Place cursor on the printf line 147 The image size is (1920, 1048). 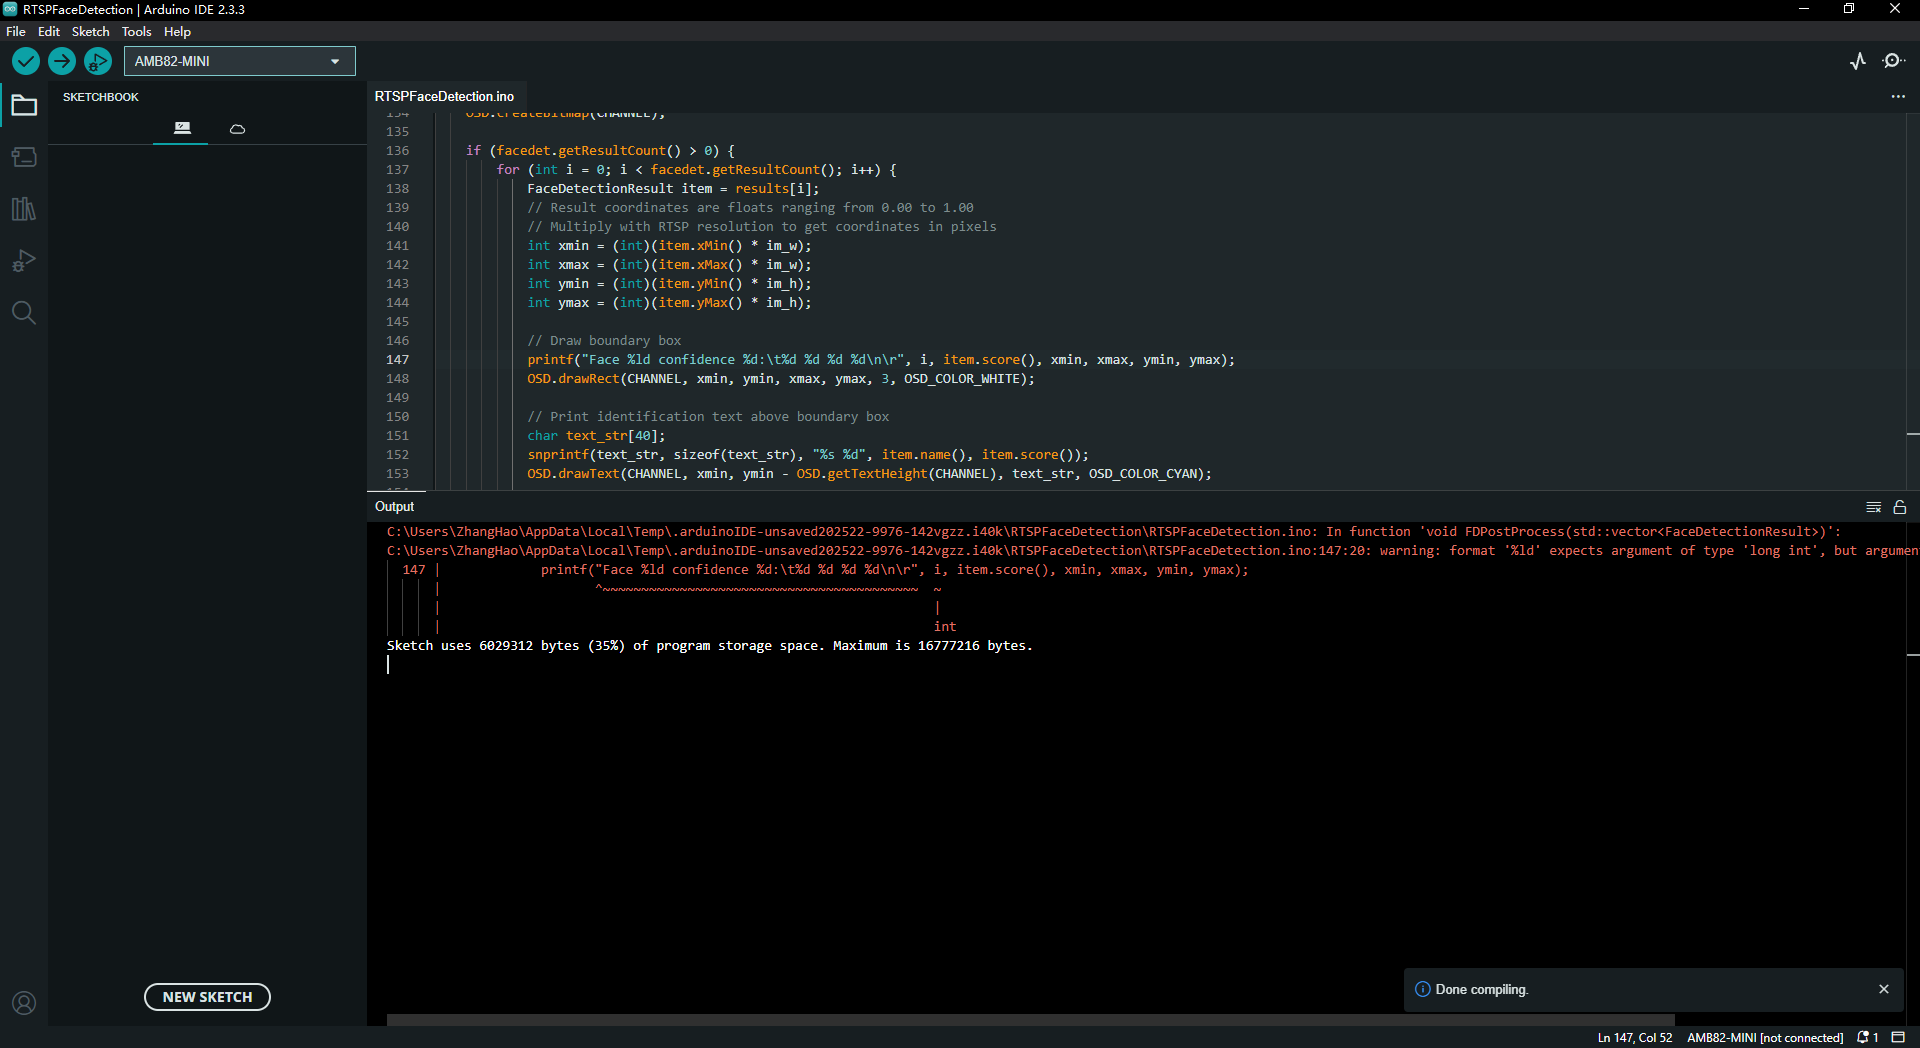coord(881,360)
